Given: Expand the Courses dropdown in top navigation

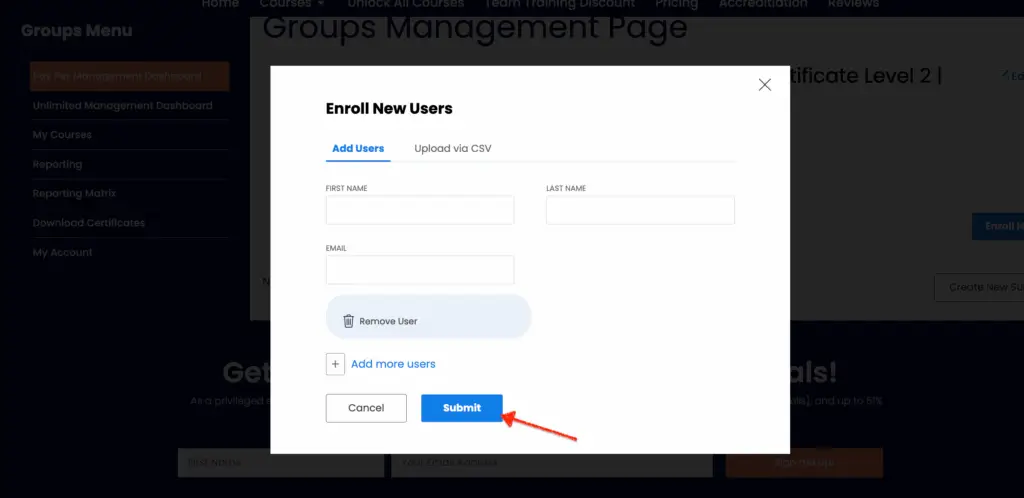Looking at the screenshot, I should tap(291, 4).
